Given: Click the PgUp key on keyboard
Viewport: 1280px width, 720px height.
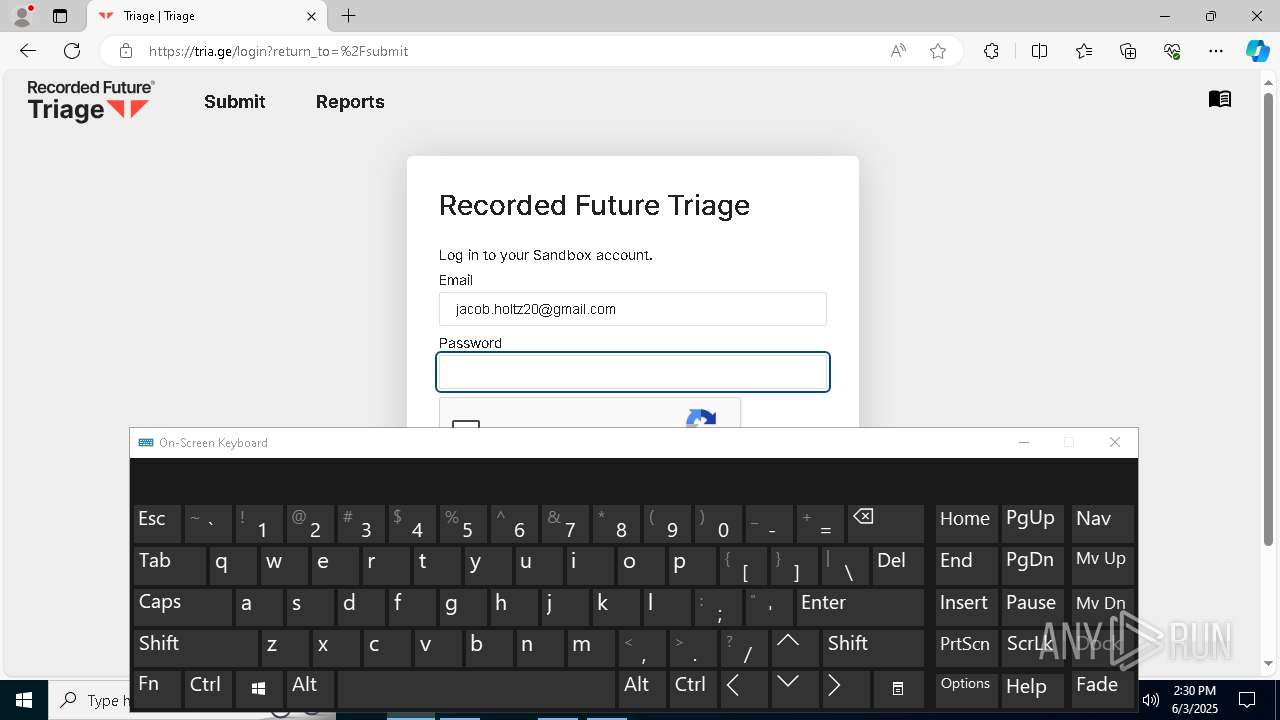Looking at the screenshot, I should pos(1033,524).
